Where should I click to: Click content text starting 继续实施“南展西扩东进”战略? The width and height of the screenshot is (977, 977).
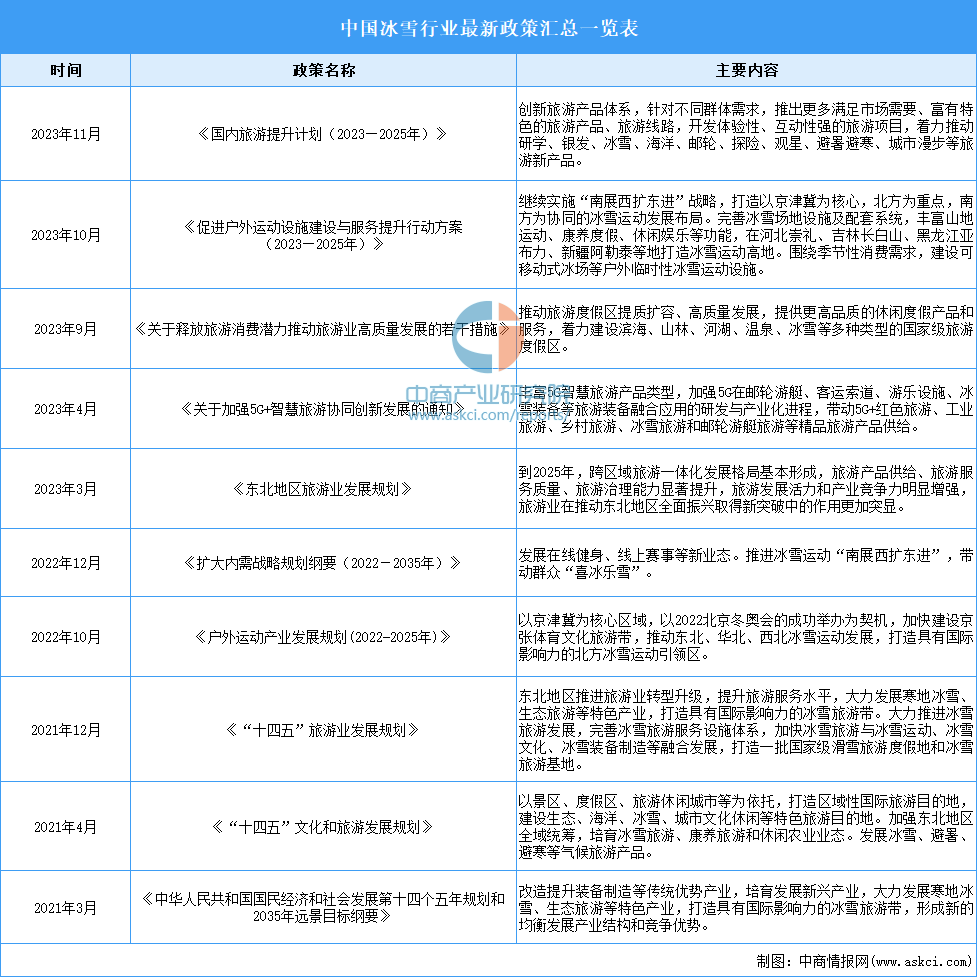tap(746, 236)
